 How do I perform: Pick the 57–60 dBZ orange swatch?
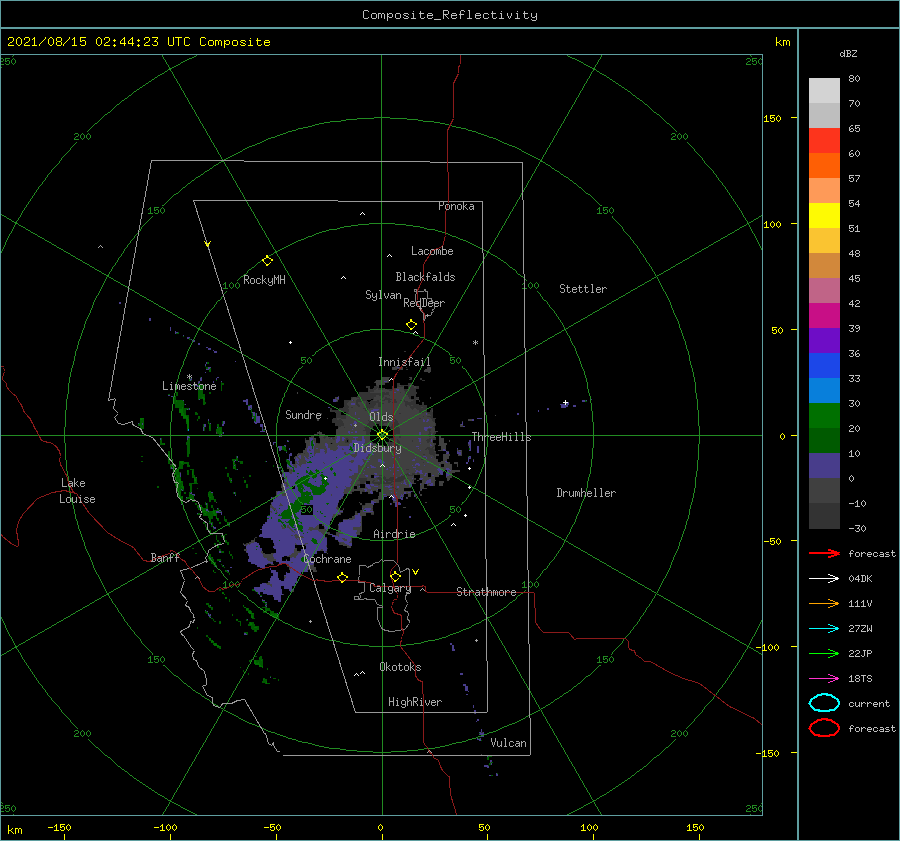coord(824,166)
